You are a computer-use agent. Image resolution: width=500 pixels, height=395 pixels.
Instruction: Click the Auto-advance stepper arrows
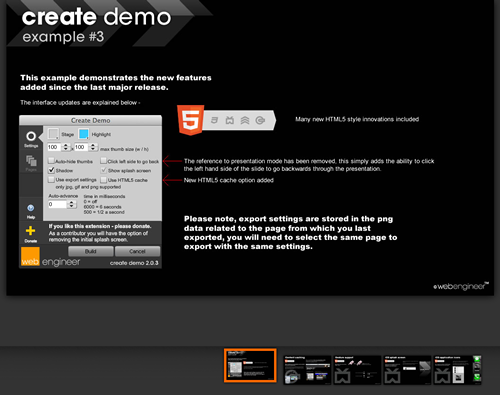(x=71, y=204)
